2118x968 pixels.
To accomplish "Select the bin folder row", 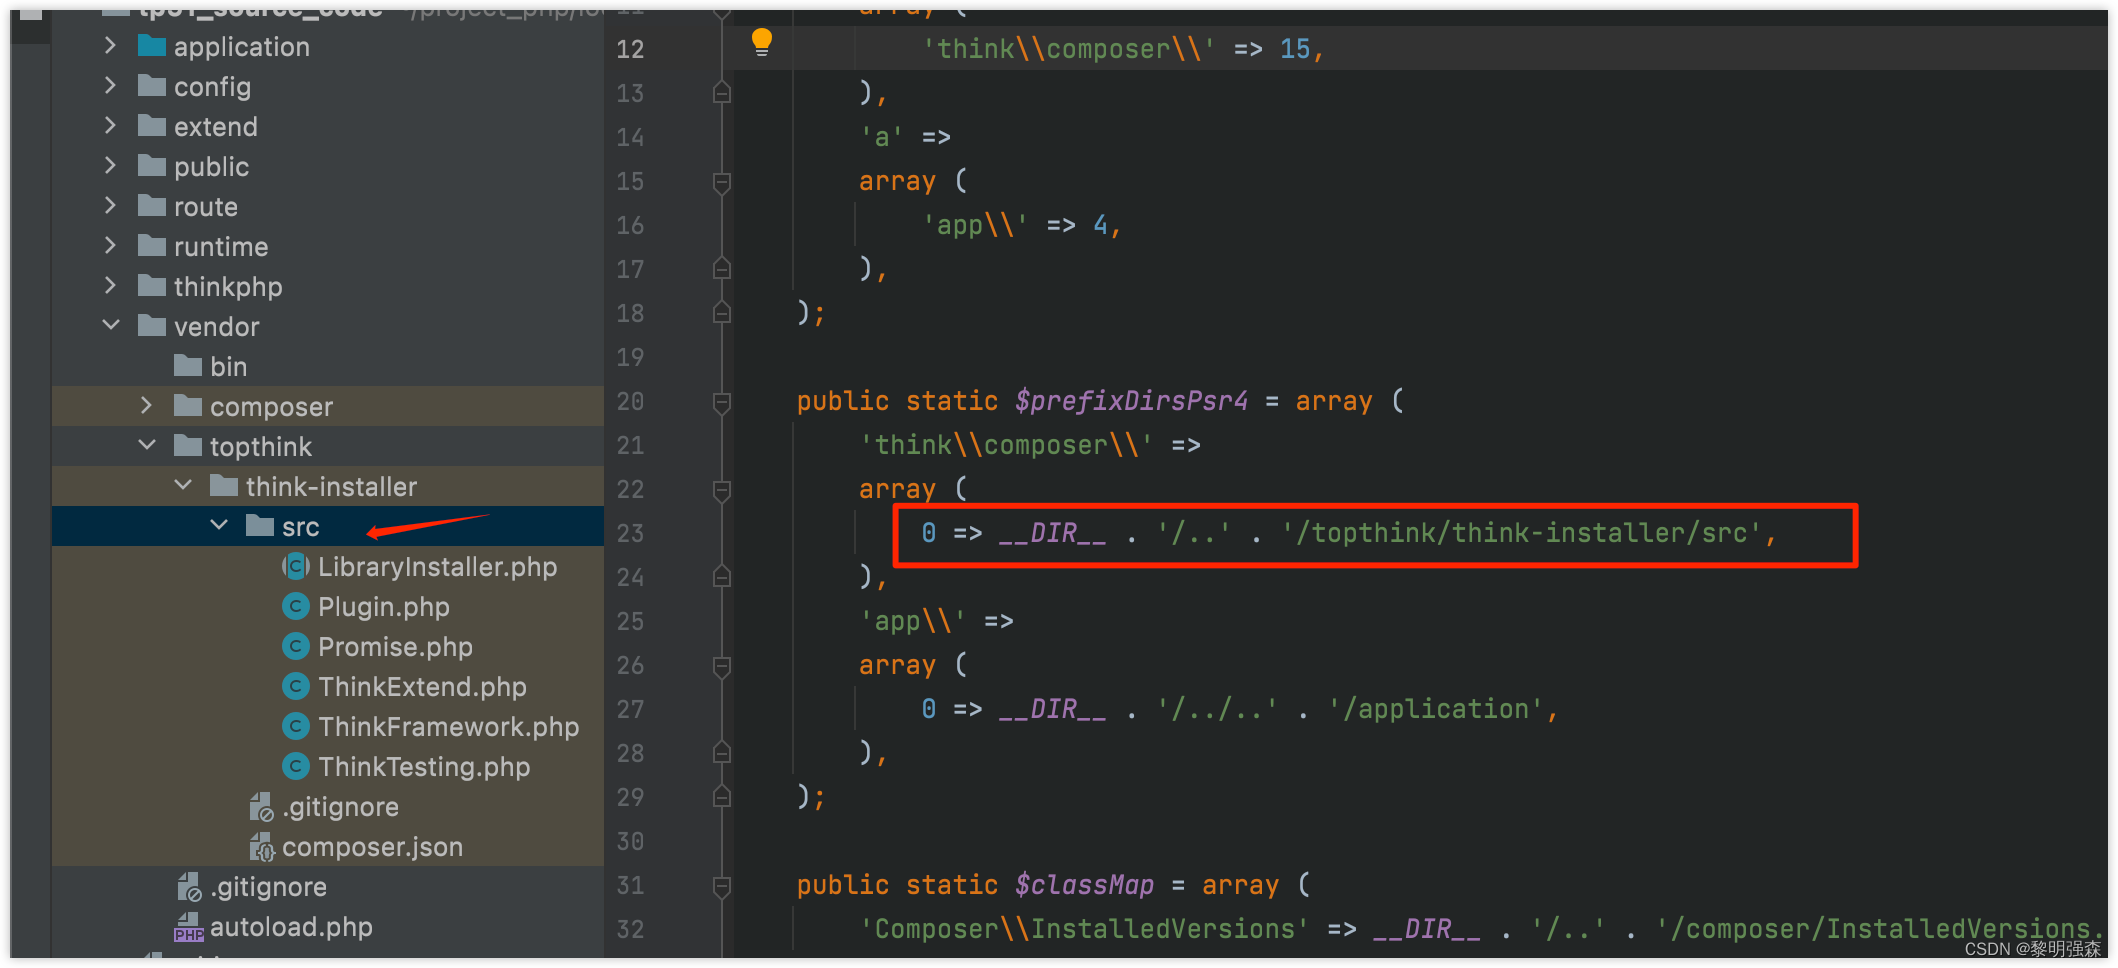I will [x=328, y=366].
